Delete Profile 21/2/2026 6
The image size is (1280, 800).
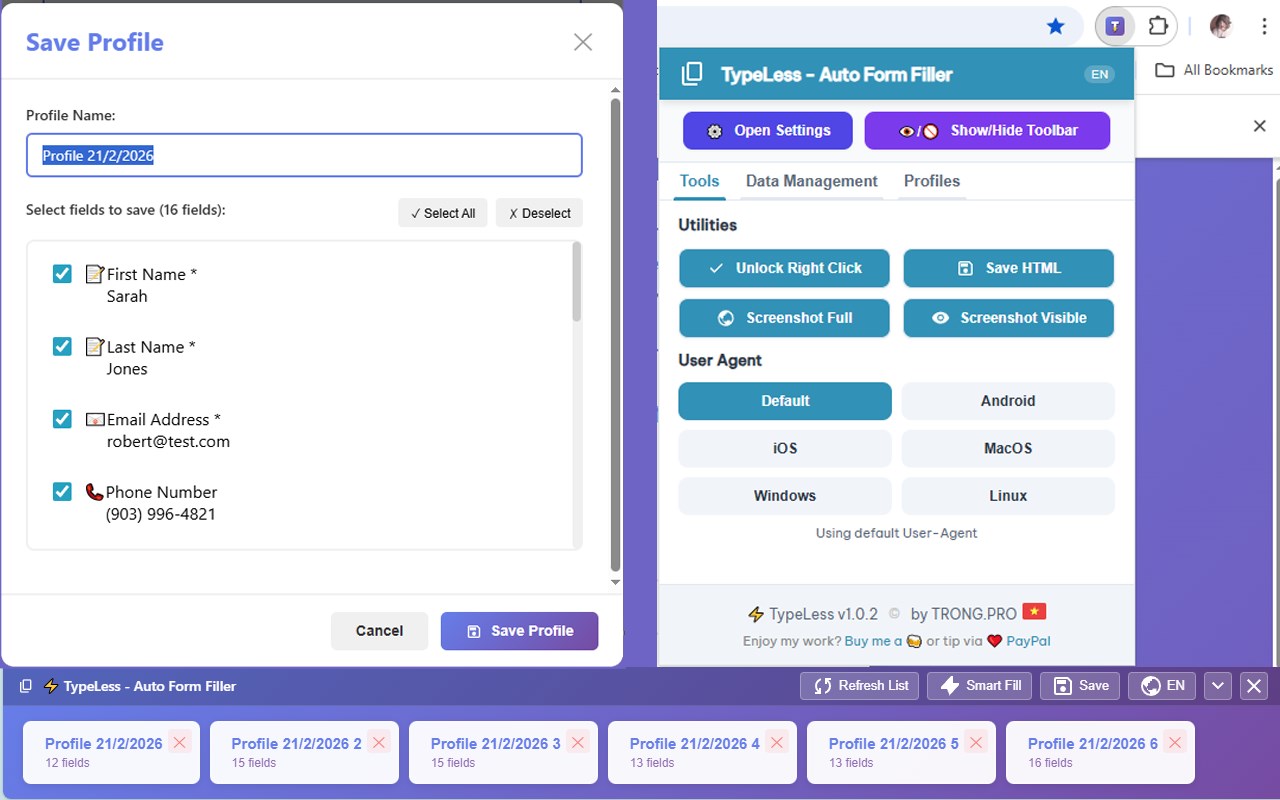tap(1174, 742)
